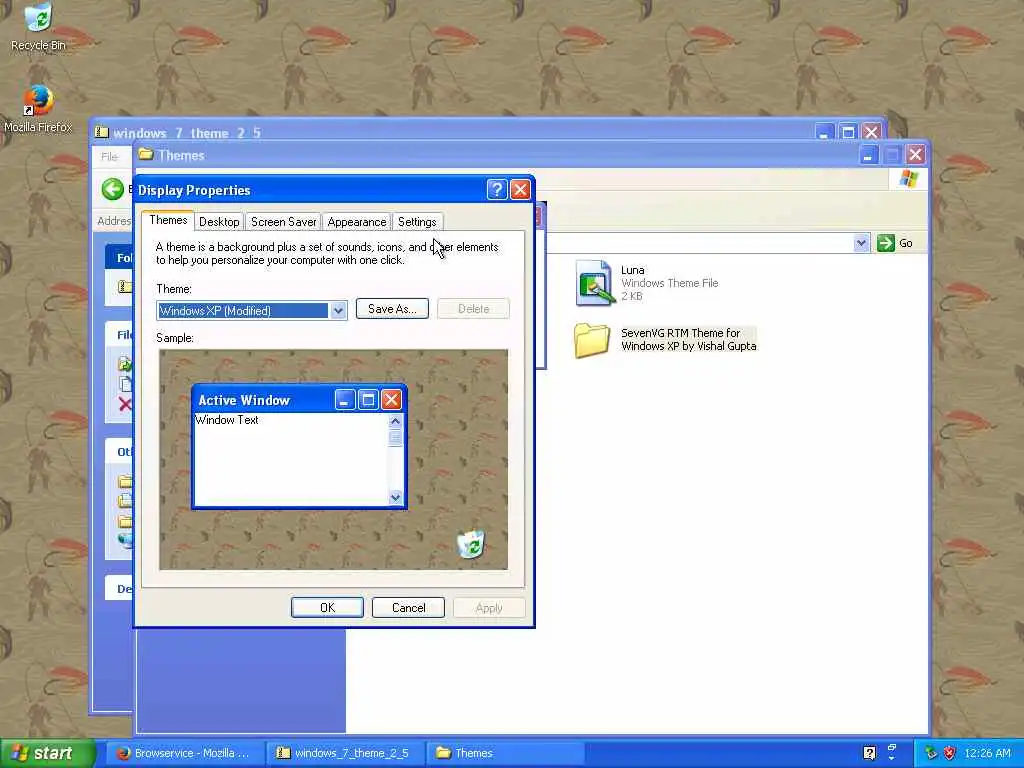Click the Luna file name text

[632, 270]
